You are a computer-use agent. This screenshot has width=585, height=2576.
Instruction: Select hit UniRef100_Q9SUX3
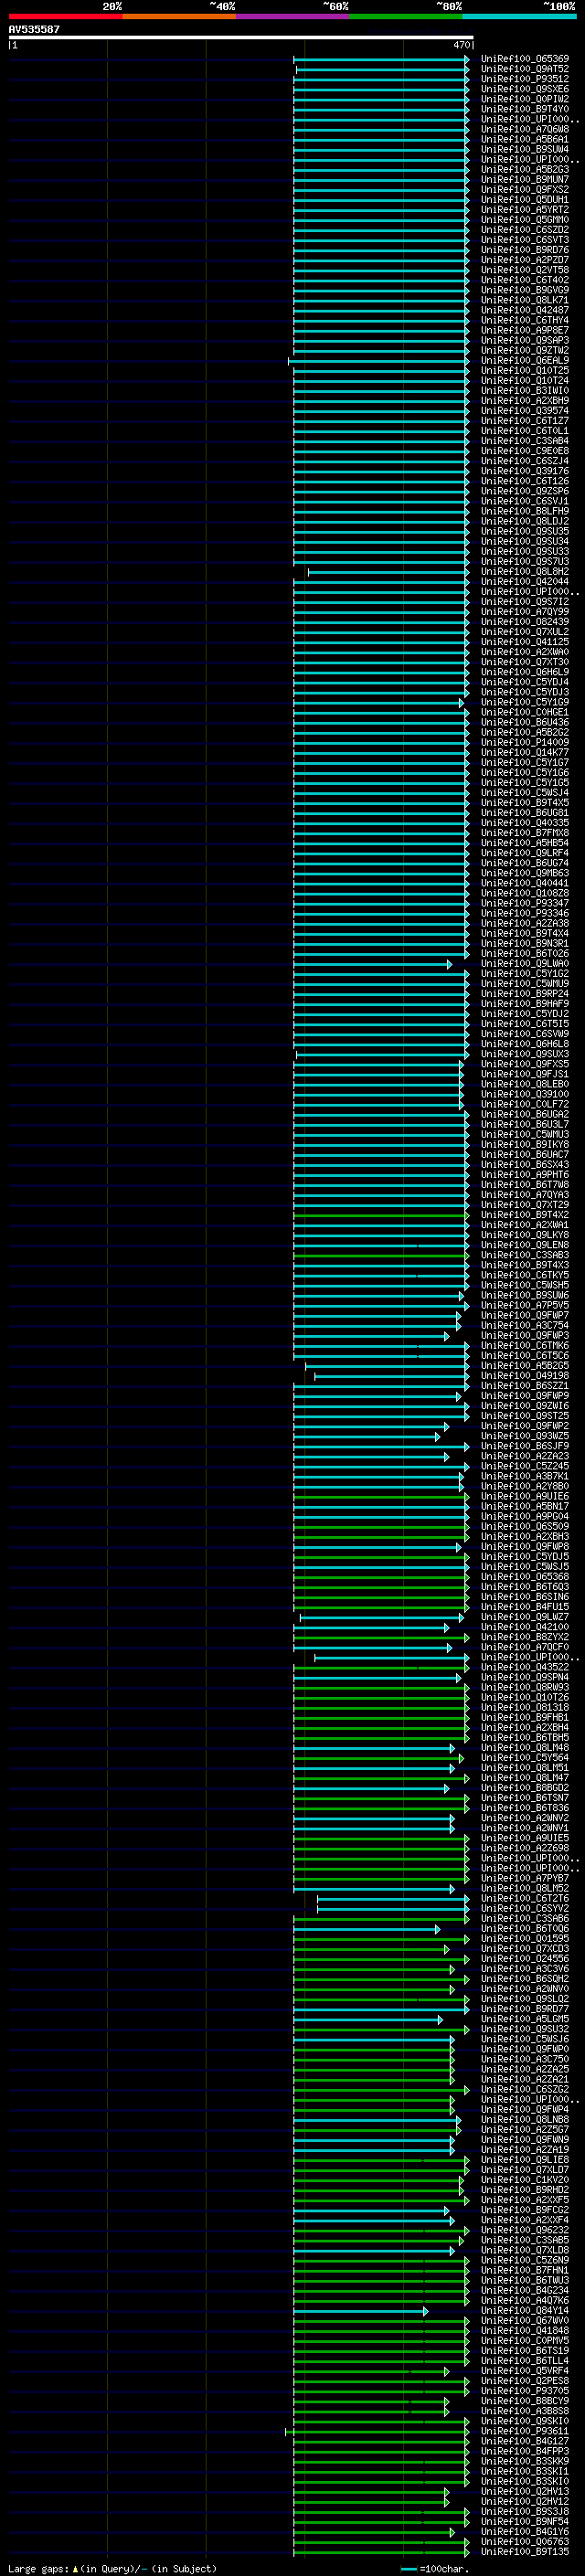[x=525, y=1054]
